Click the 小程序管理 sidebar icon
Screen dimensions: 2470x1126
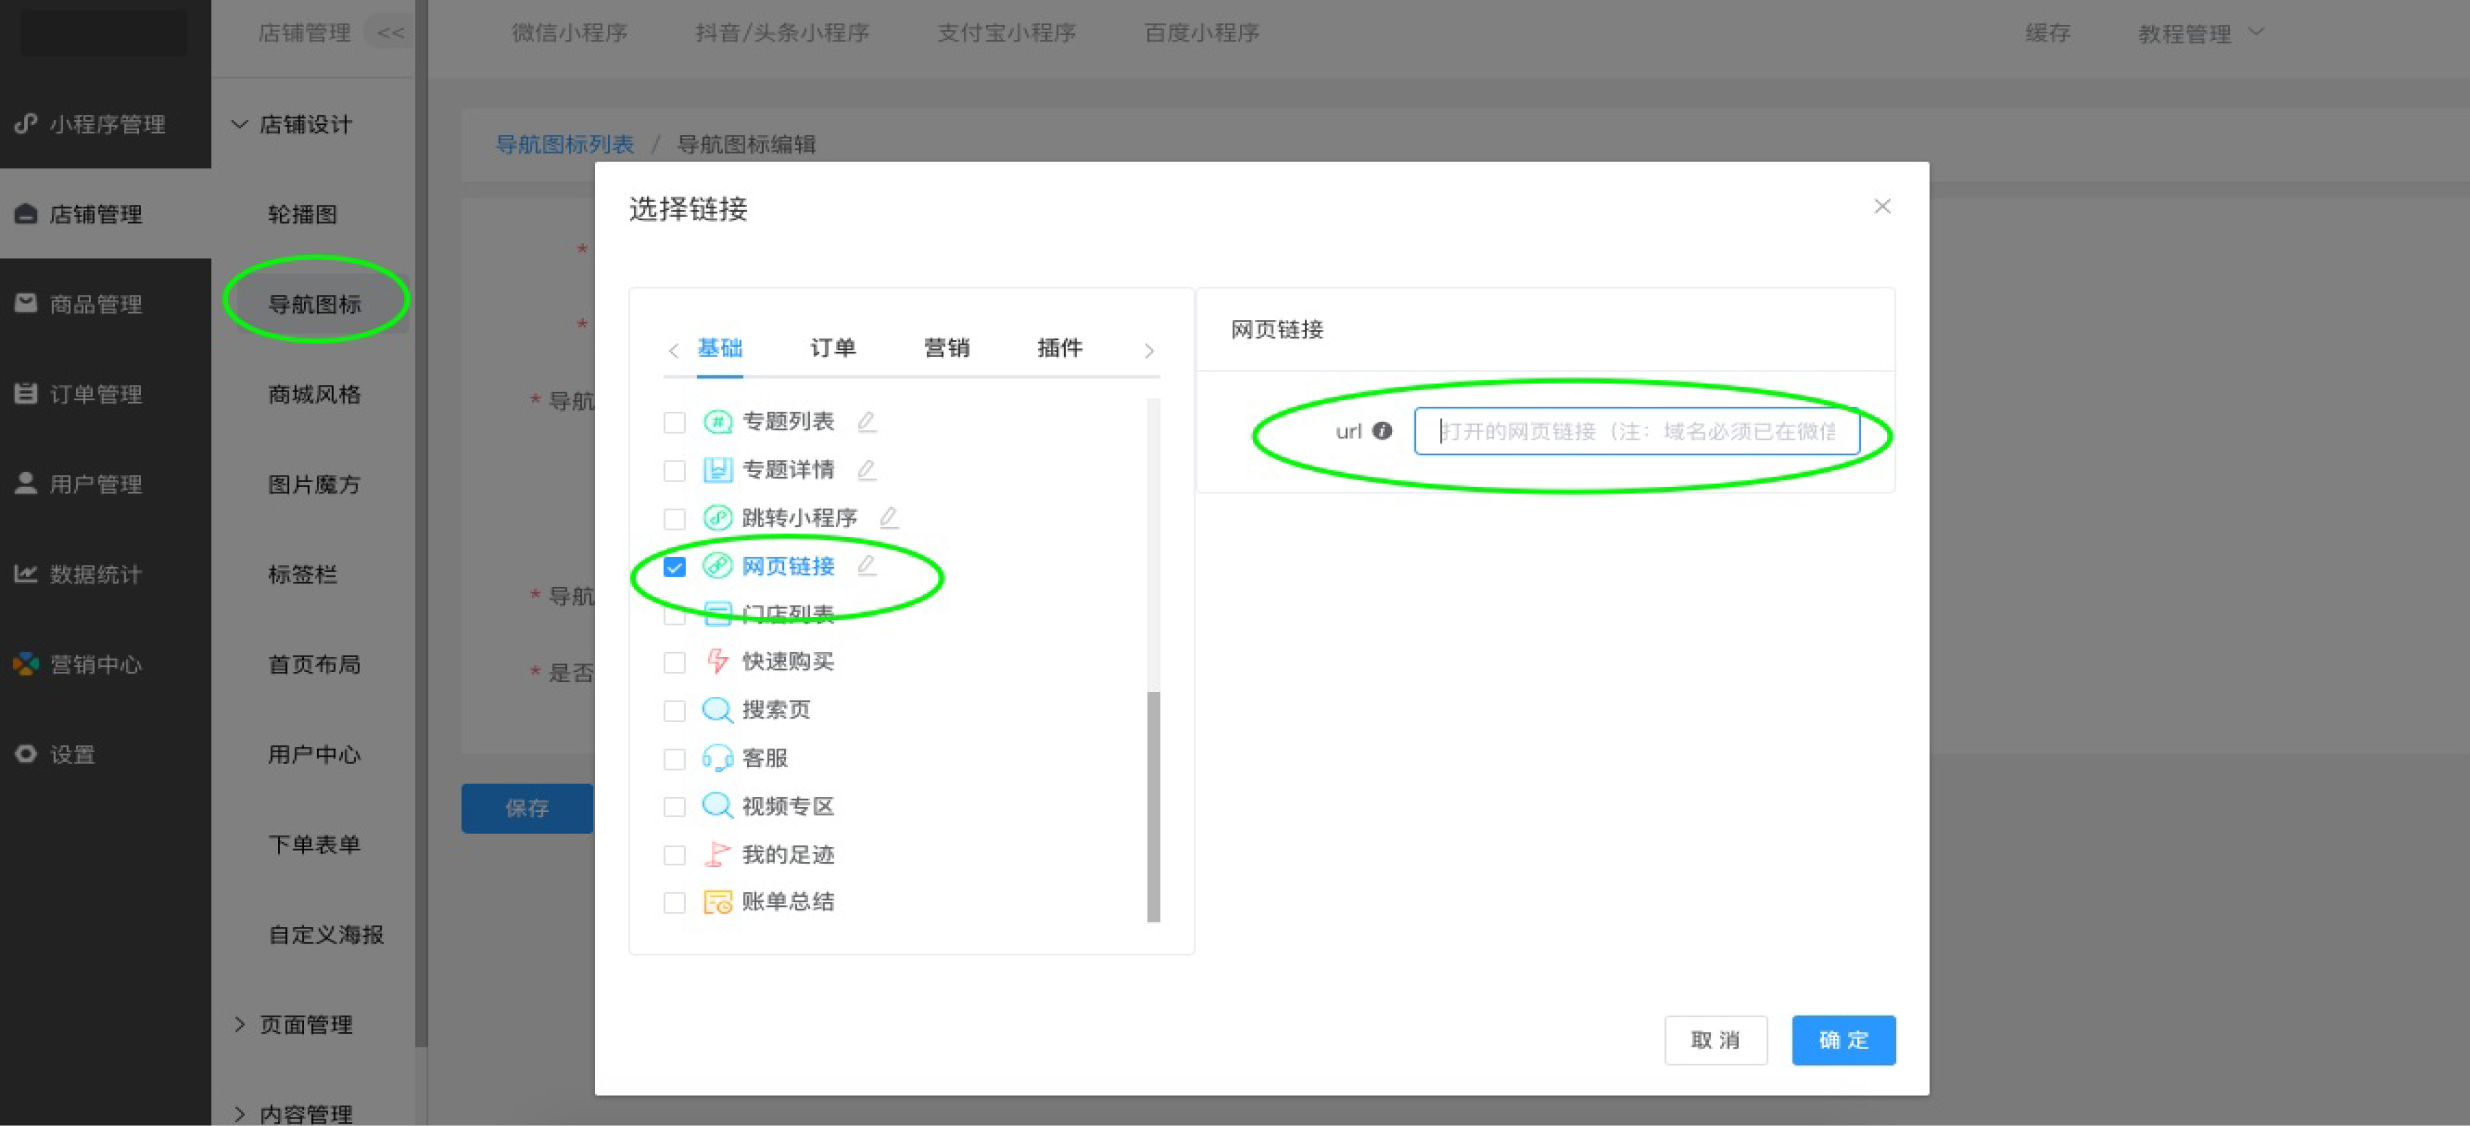click(26, 124)
